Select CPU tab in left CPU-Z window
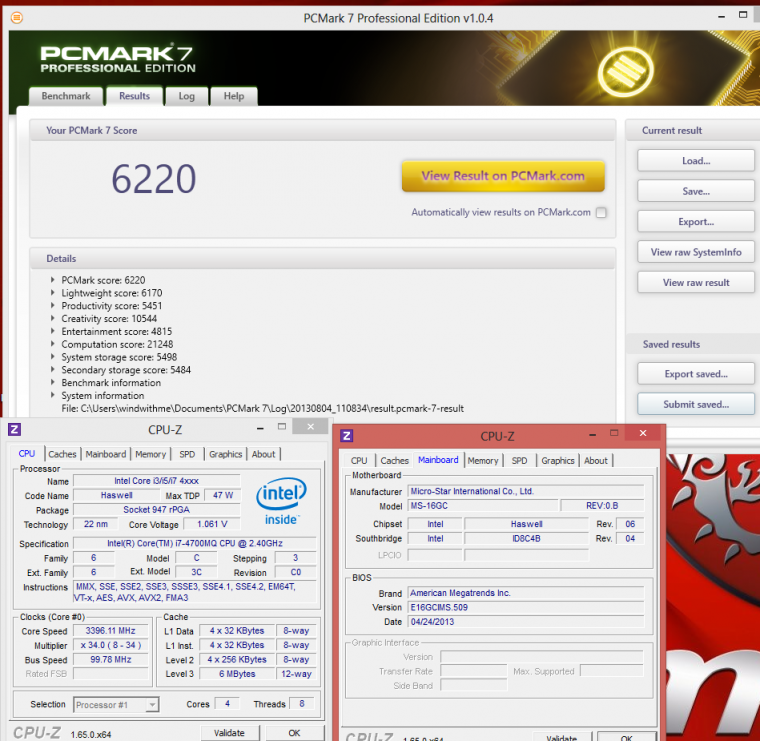Screen dimensions: 760x741 click(27, 454)
